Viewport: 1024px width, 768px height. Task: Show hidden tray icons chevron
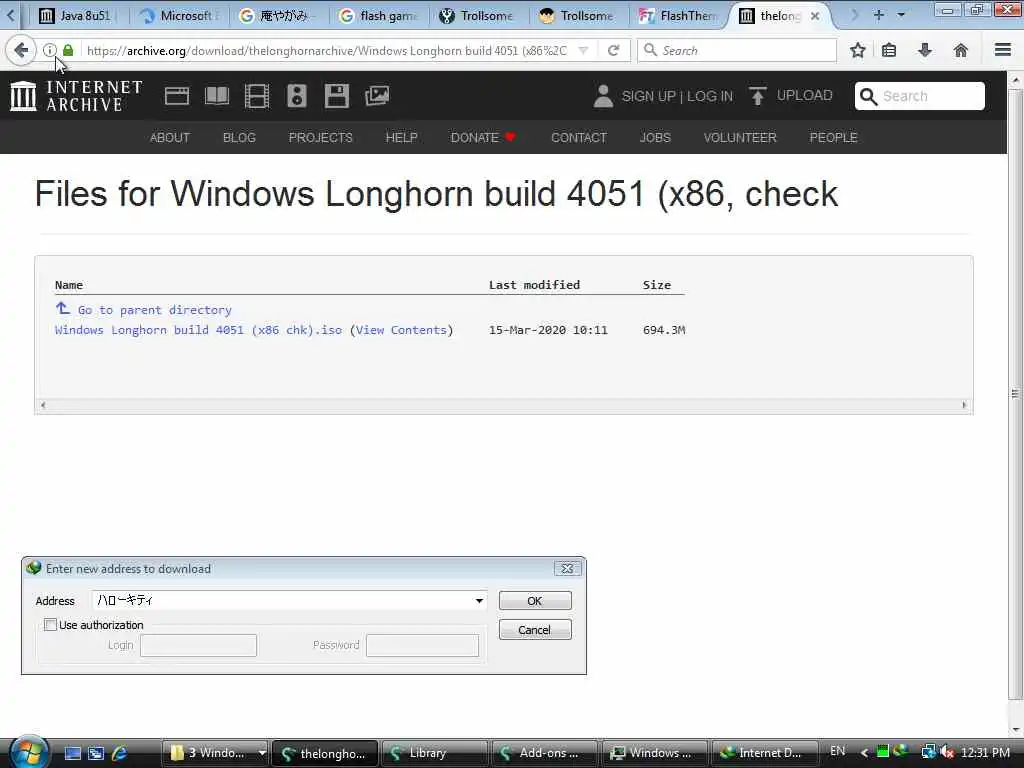point(864,752)
